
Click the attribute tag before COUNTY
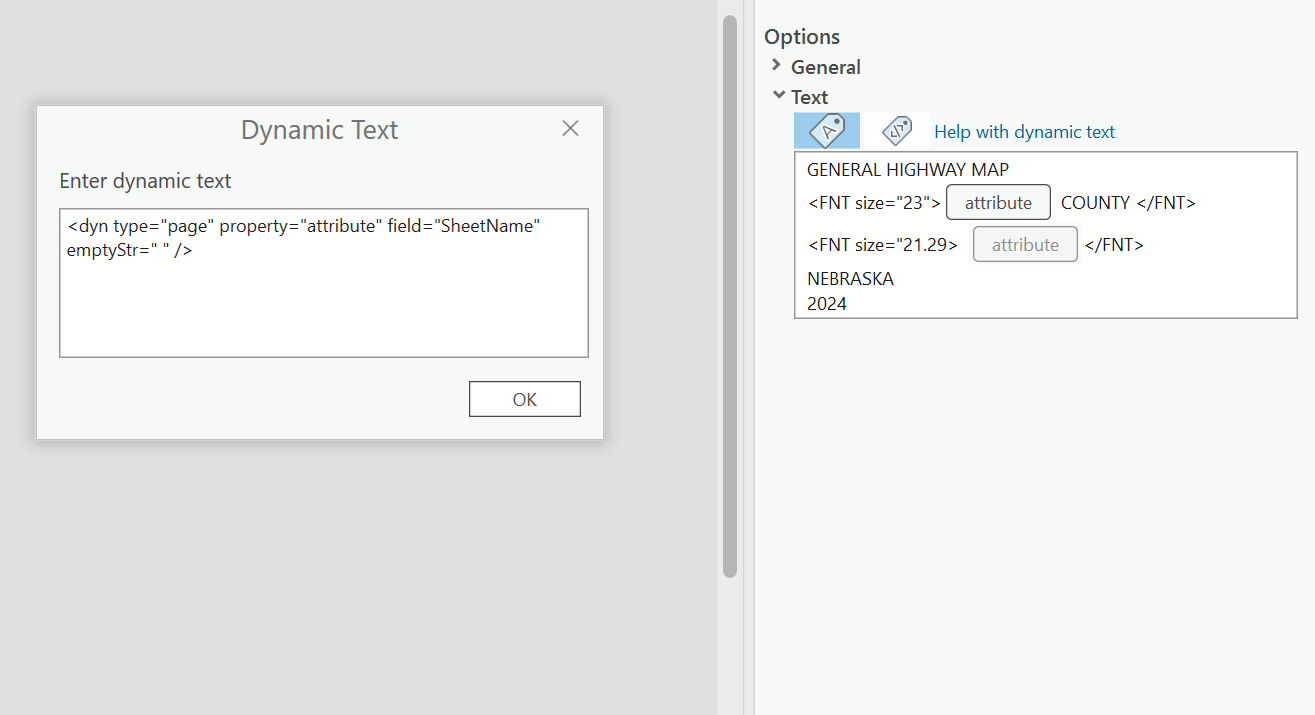(x=998, y=202)
